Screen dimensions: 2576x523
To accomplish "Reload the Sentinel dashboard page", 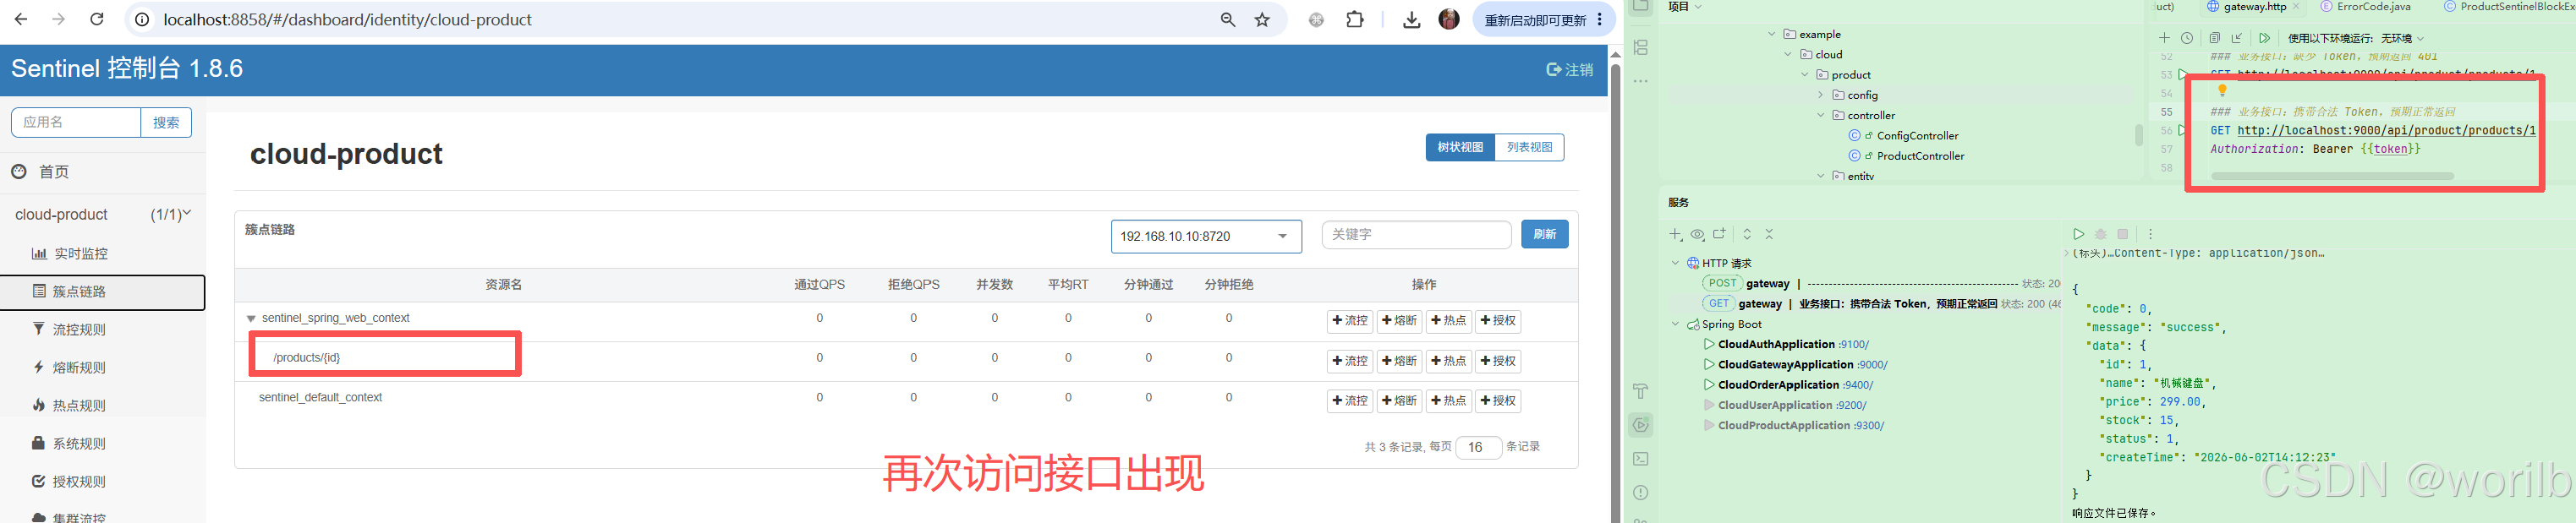I will click(x=97, y=19).
